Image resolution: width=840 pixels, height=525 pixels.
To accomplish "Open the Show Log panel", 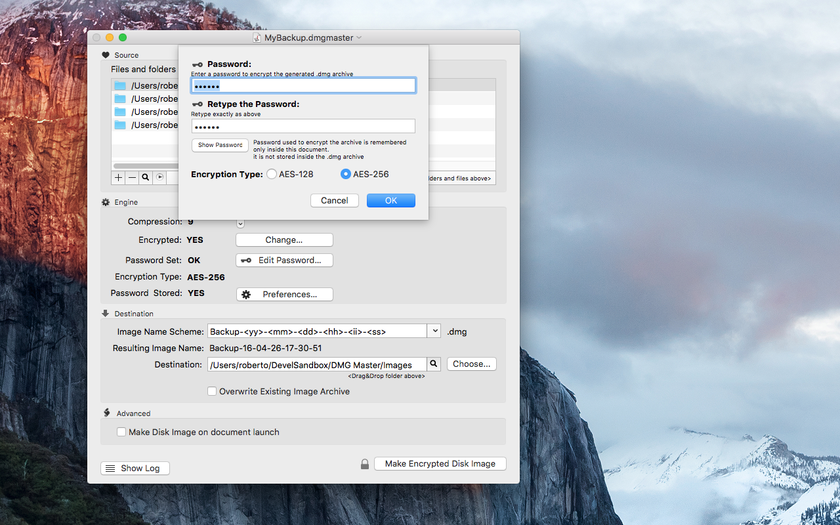I will click(x=135, y=468).
